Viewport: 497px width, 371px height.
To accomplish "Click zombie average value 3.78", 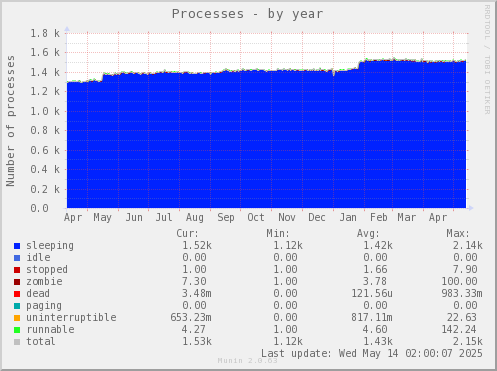I will [375, 282].
